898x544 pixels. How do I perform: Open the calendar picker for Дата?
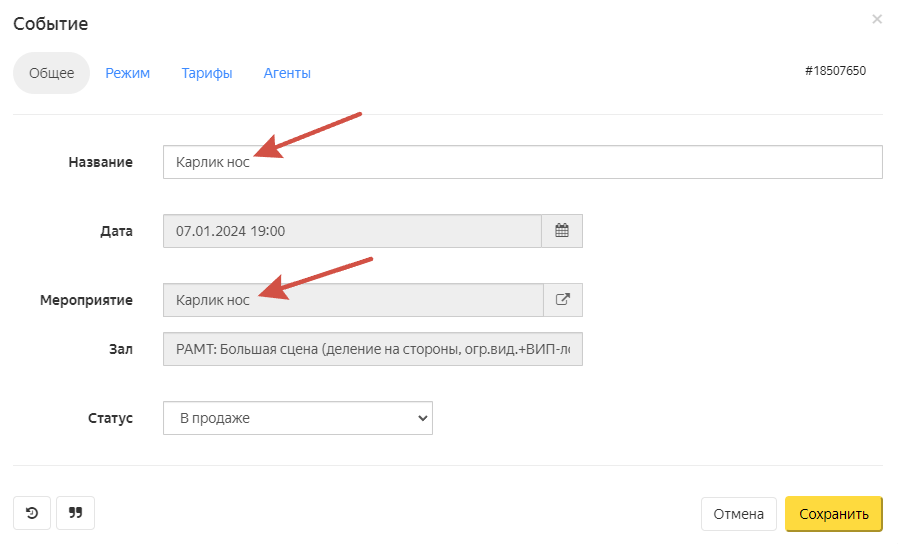562,231
